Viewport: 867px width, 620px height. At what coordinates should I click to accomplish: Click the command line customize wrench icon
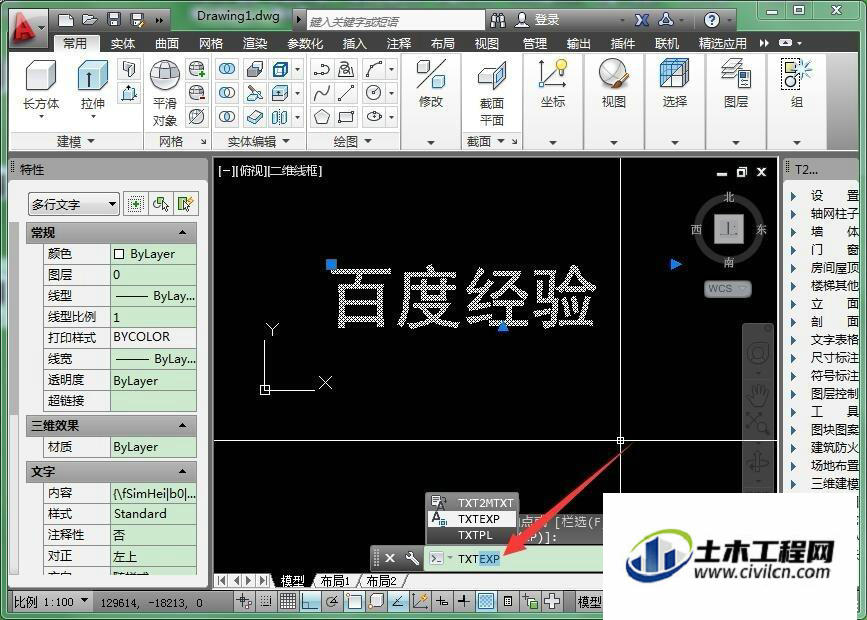(x=411, y=558)
